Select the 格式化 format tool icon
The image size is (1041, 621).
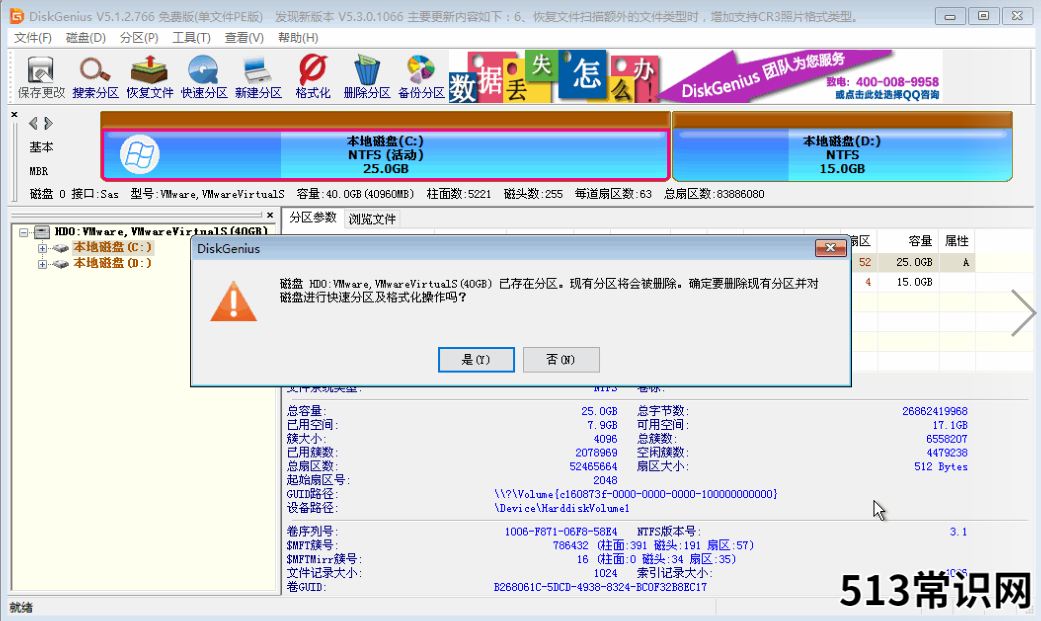tap(313, 78)
